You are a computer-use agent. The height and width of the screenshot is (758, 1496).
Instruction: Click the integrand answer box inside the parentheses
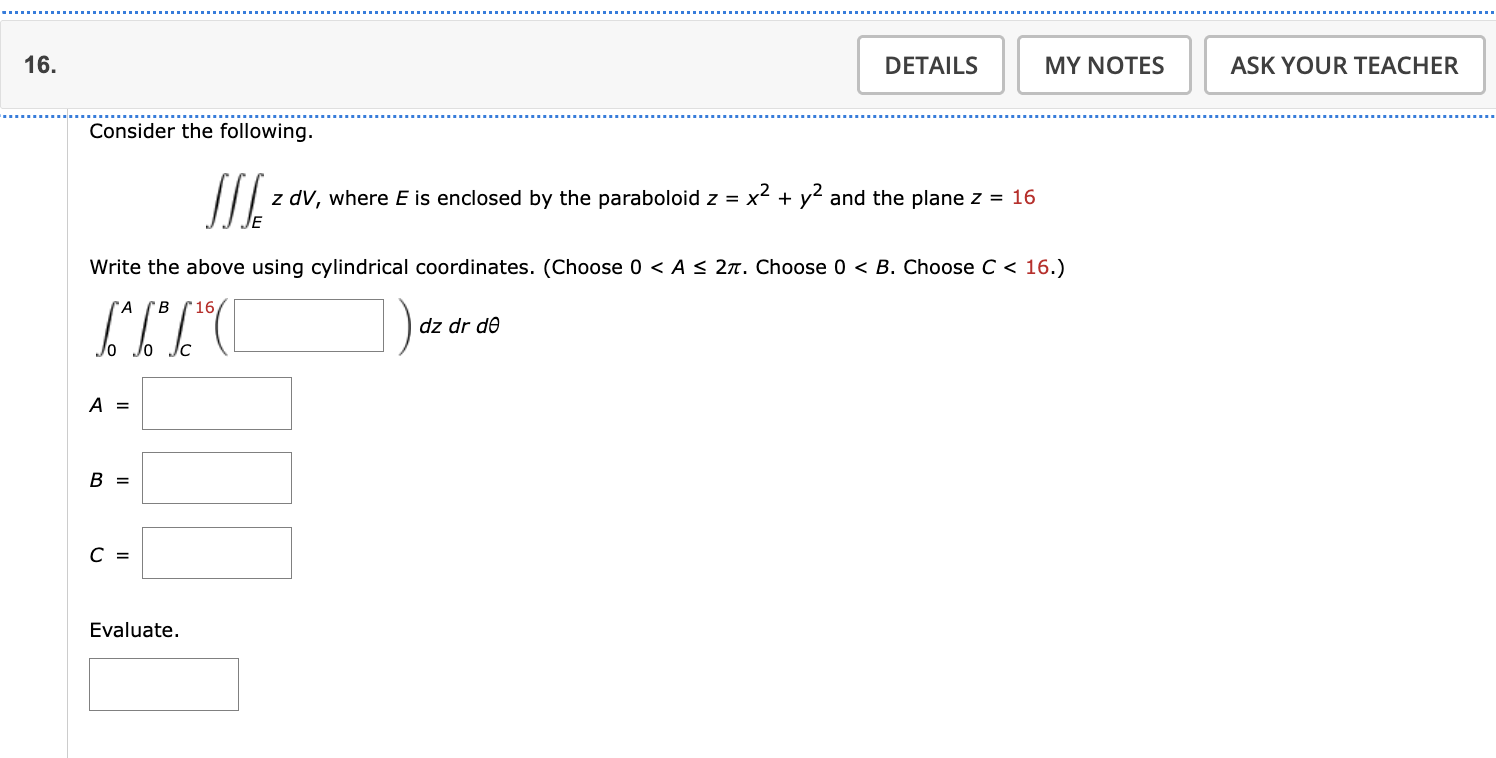pyautogui.click(x=308, y=324)
